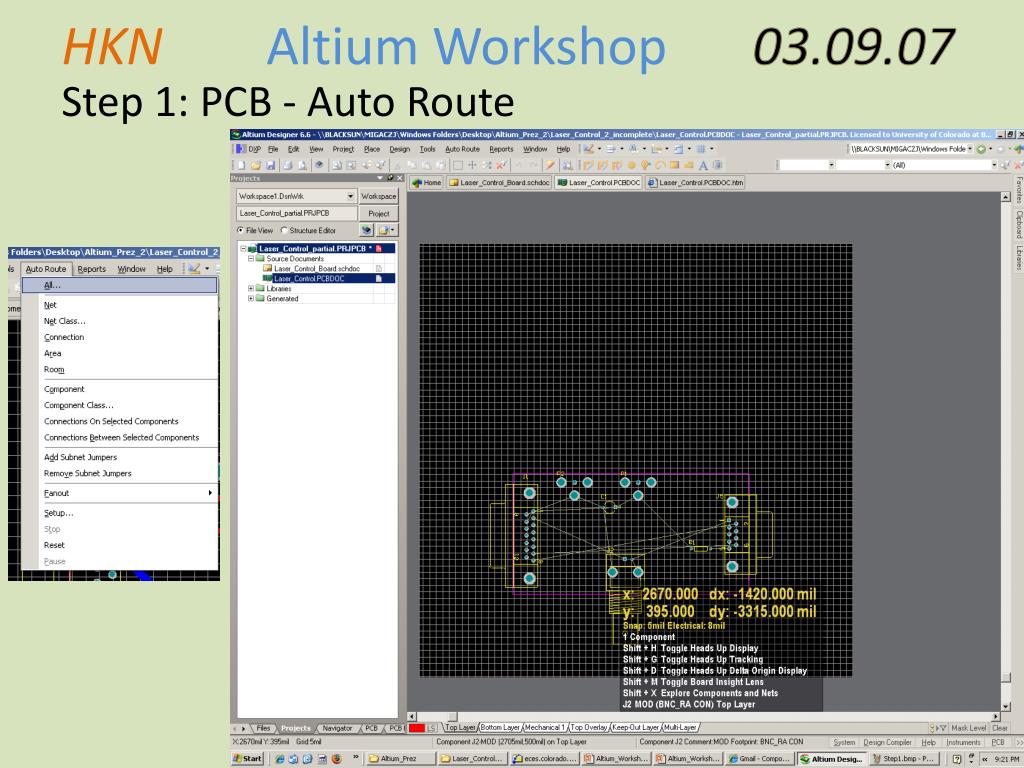This screenshot has width=1024, height=768.
Task: Click the Workspace button
Action: (379, 196)
